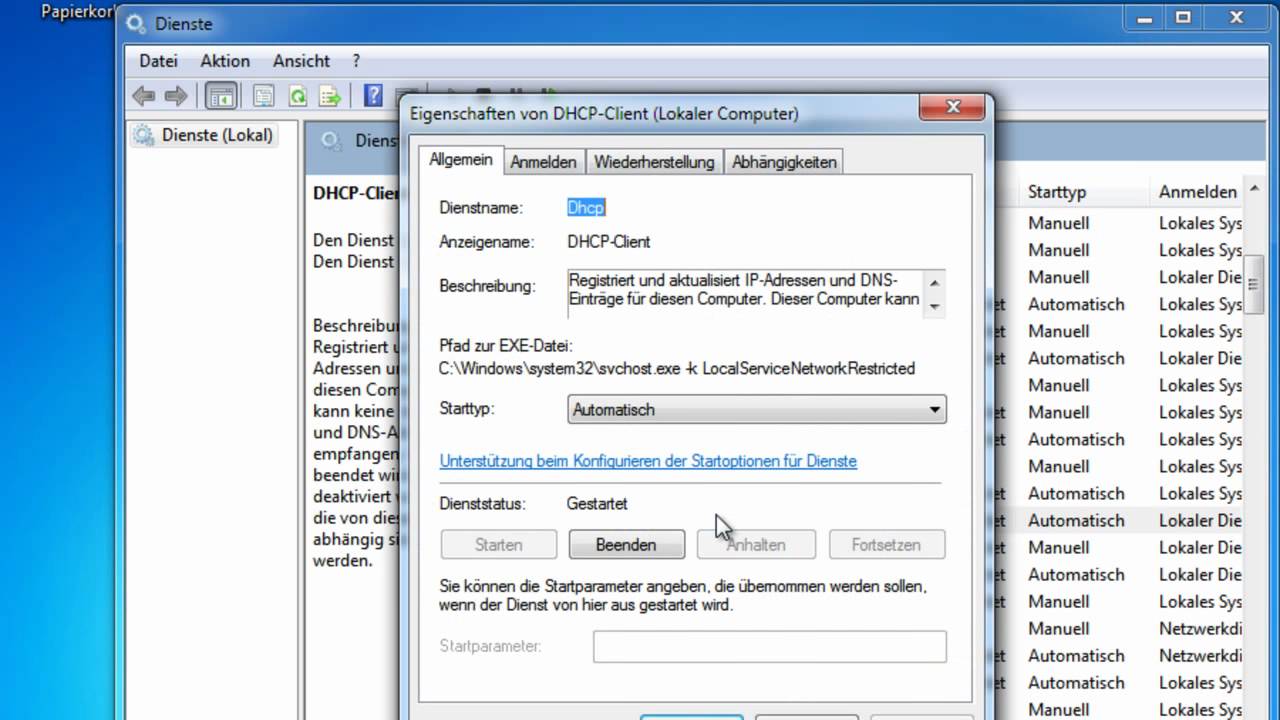Click the Dienstname field containing Dhcp
Viewport: 1280px width, 720px height.
(586, 207)
